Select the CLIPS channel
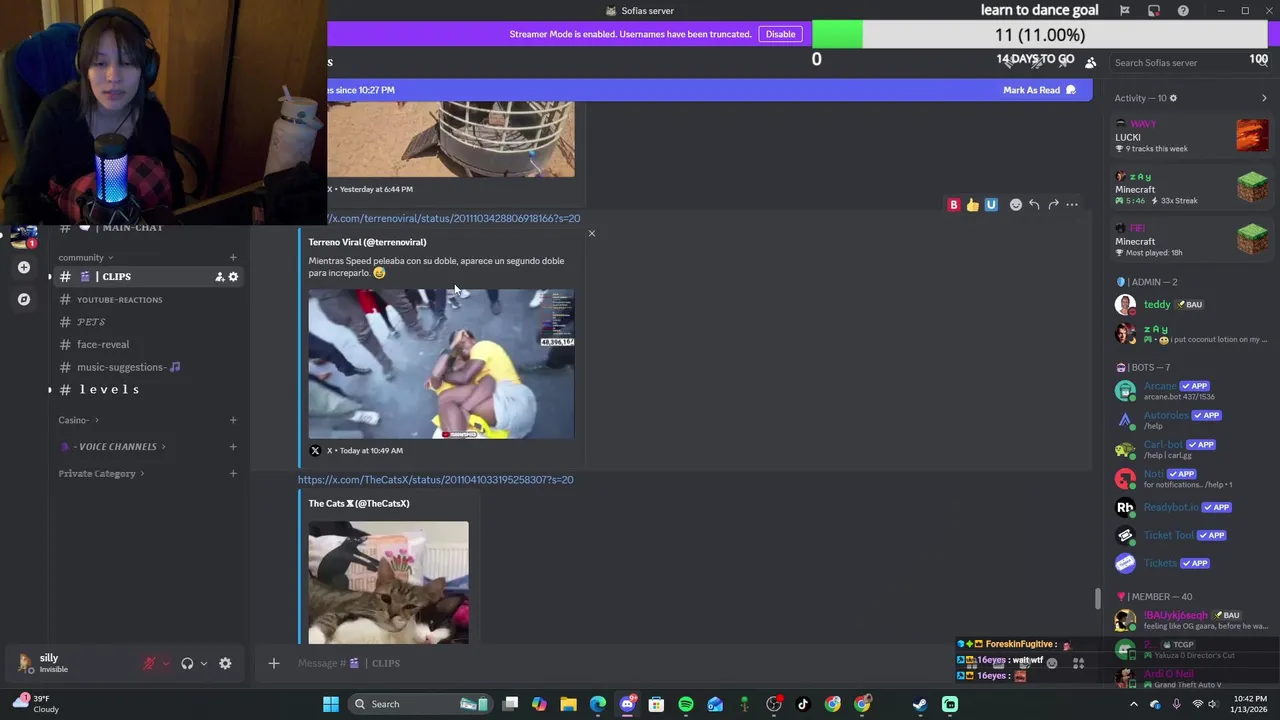The image size is (1280, 720). coord(148,277)
